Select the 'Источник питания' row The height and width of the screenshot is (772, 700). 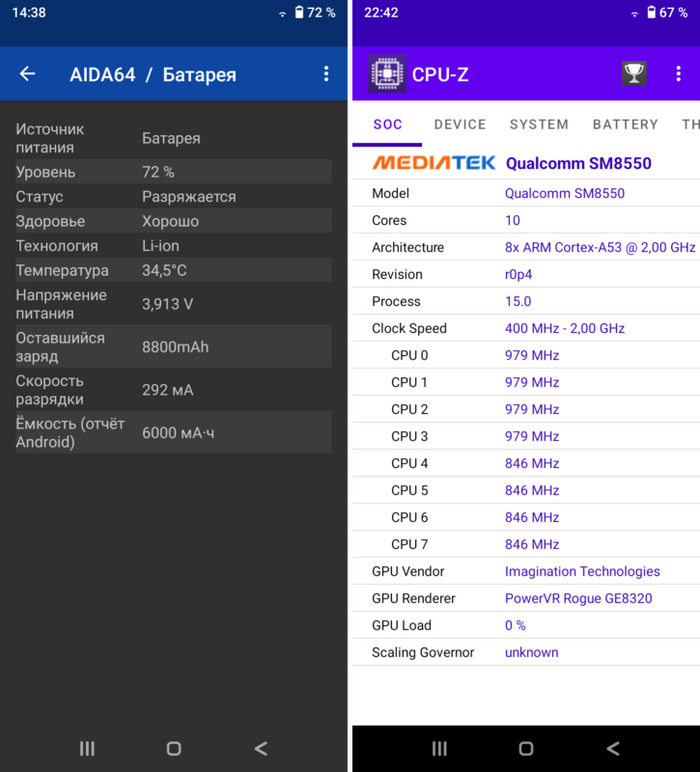(x=174, y=138)
